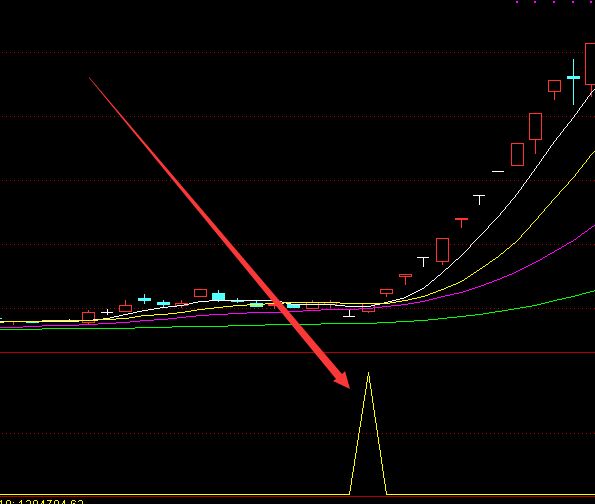Select the cyan cross candle in early consolidation
This screenshot has height=504, width=595.
coord(144,299)
